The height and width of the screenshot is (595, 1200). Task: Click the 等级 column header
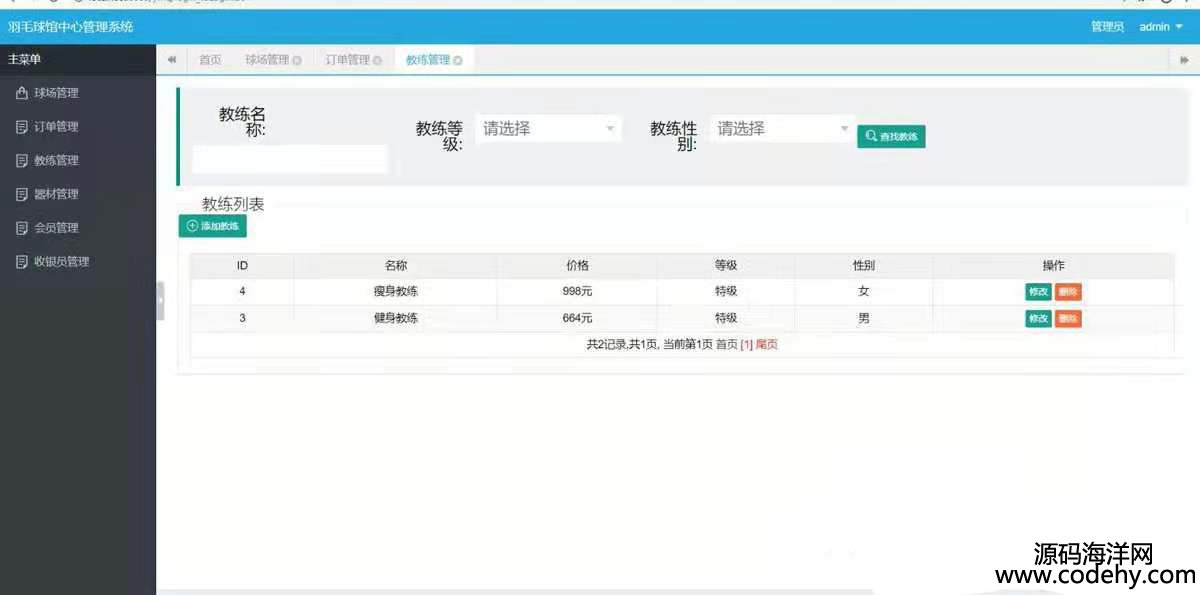click(726, 266)
